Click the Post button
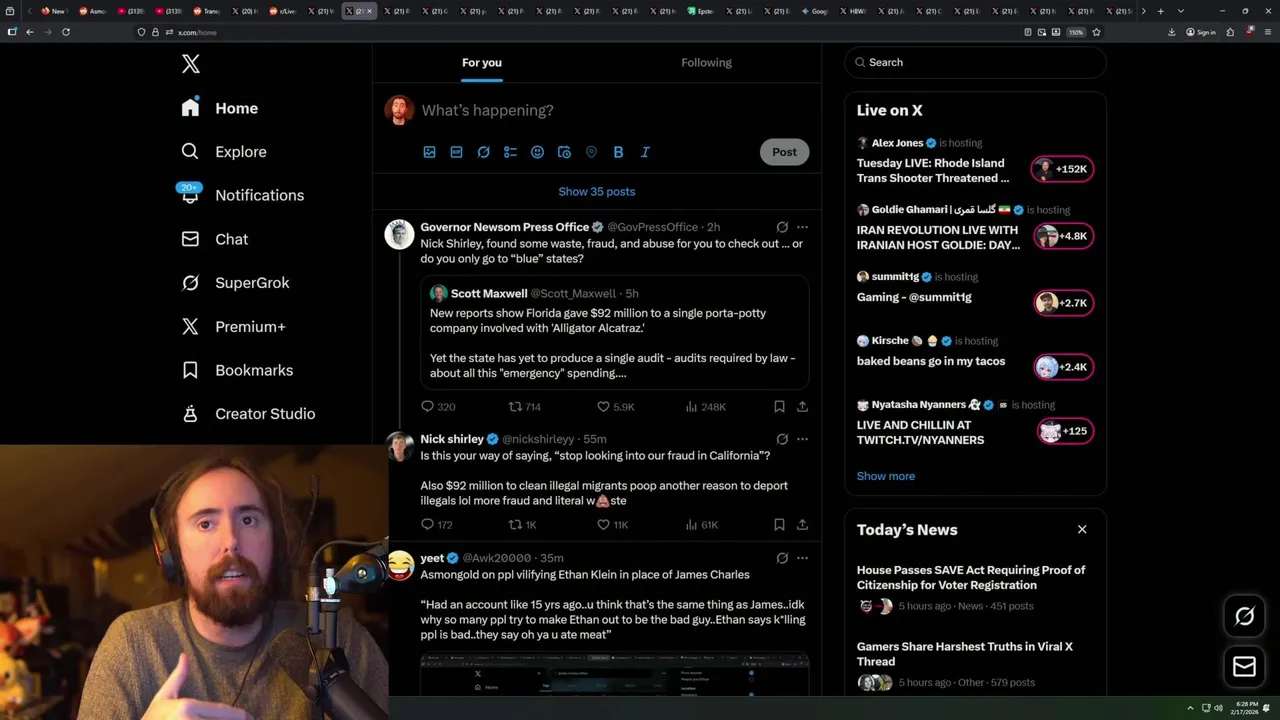The height and width of the screenshot is (720, 1280). 784,152
